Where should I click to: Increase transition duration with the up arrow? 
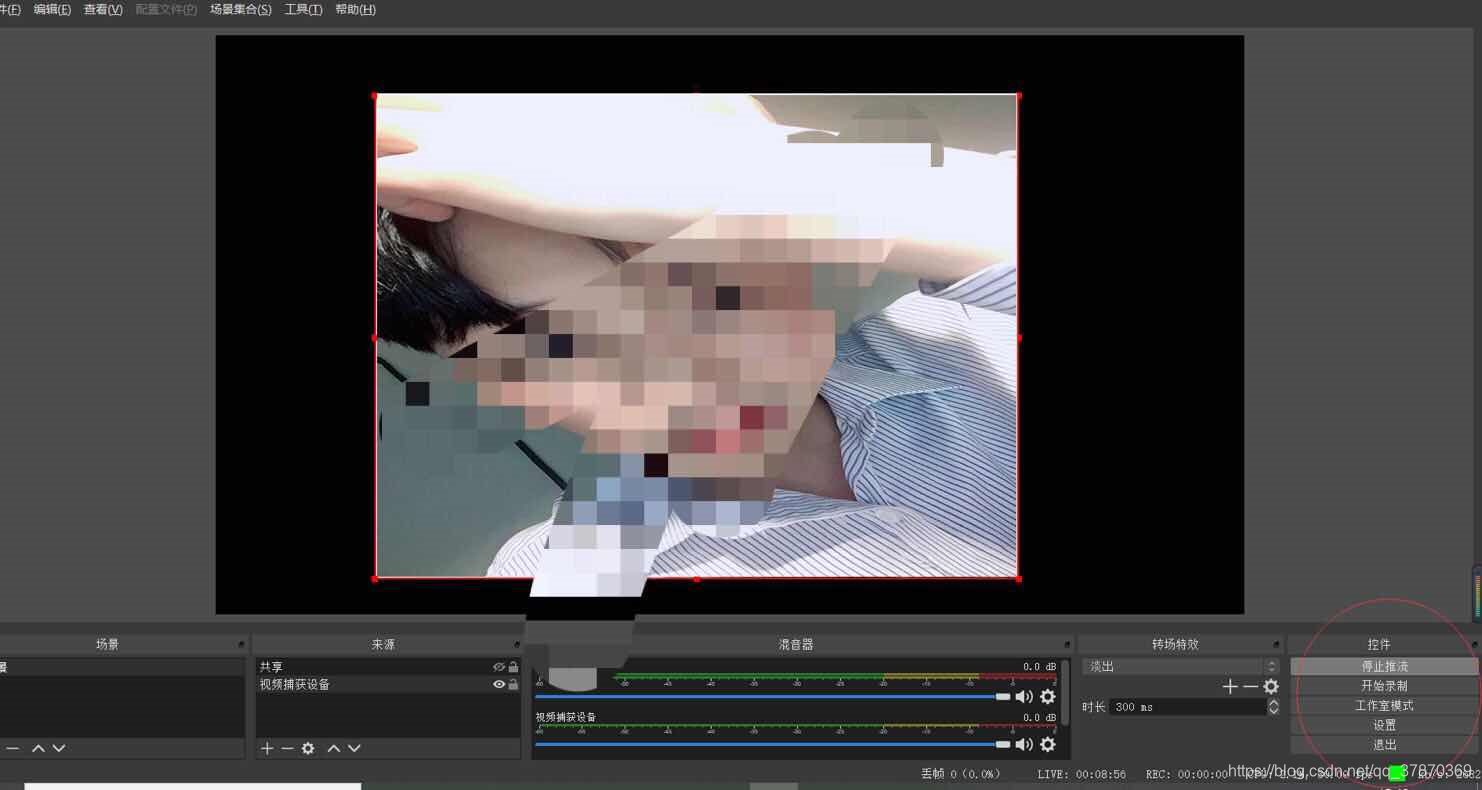1273,703
